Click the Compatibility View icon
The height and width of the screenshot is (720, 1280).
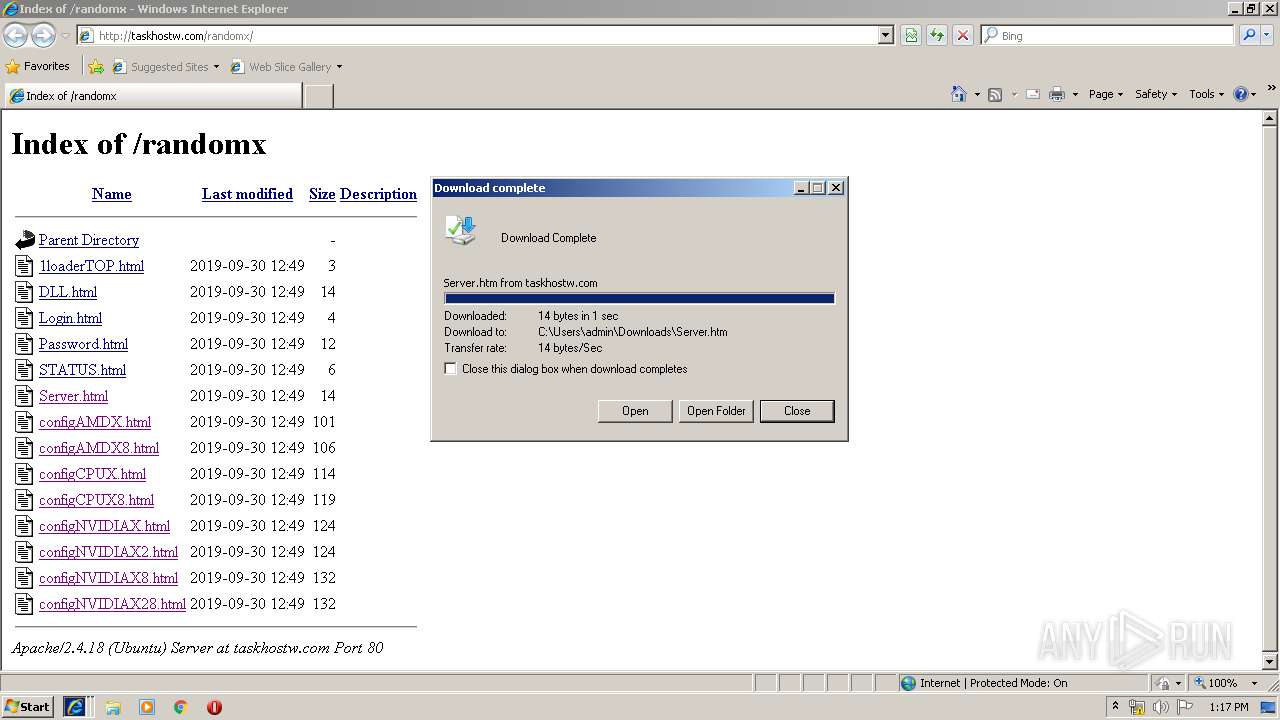pyautogui.click(x=911, y=35)
